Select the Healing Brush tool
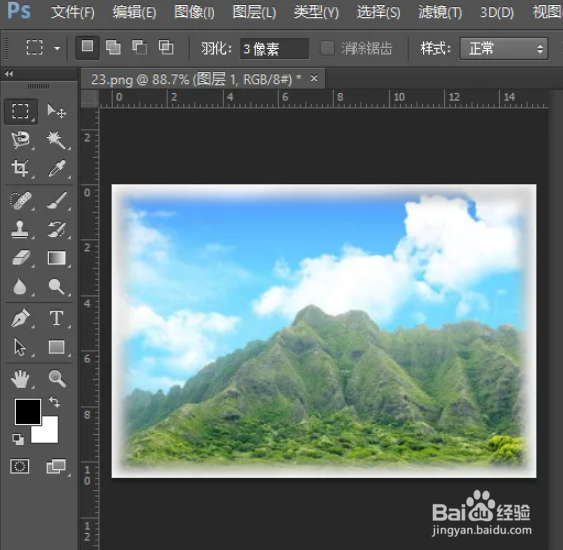 [x=20, y=200]
